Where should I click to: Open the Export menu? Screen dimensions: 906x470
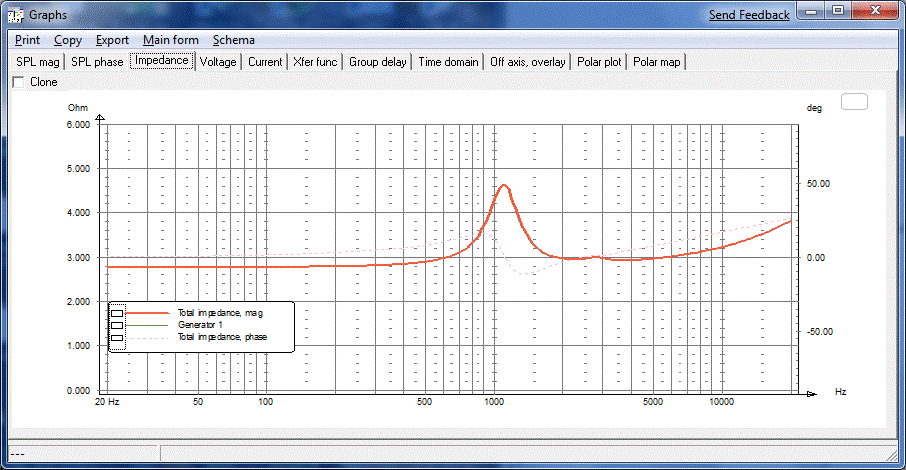click(x=112, y=40)
